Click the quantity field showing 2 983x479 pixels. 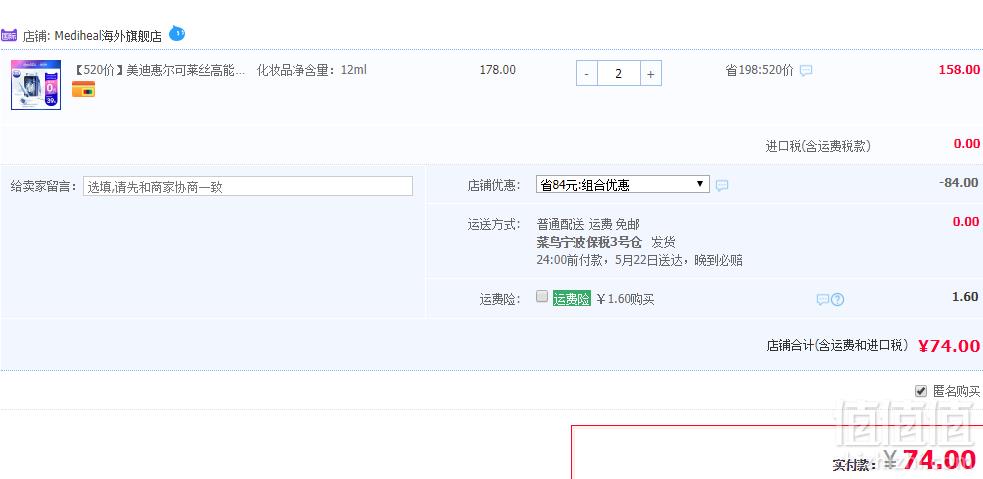click(619, 73)
